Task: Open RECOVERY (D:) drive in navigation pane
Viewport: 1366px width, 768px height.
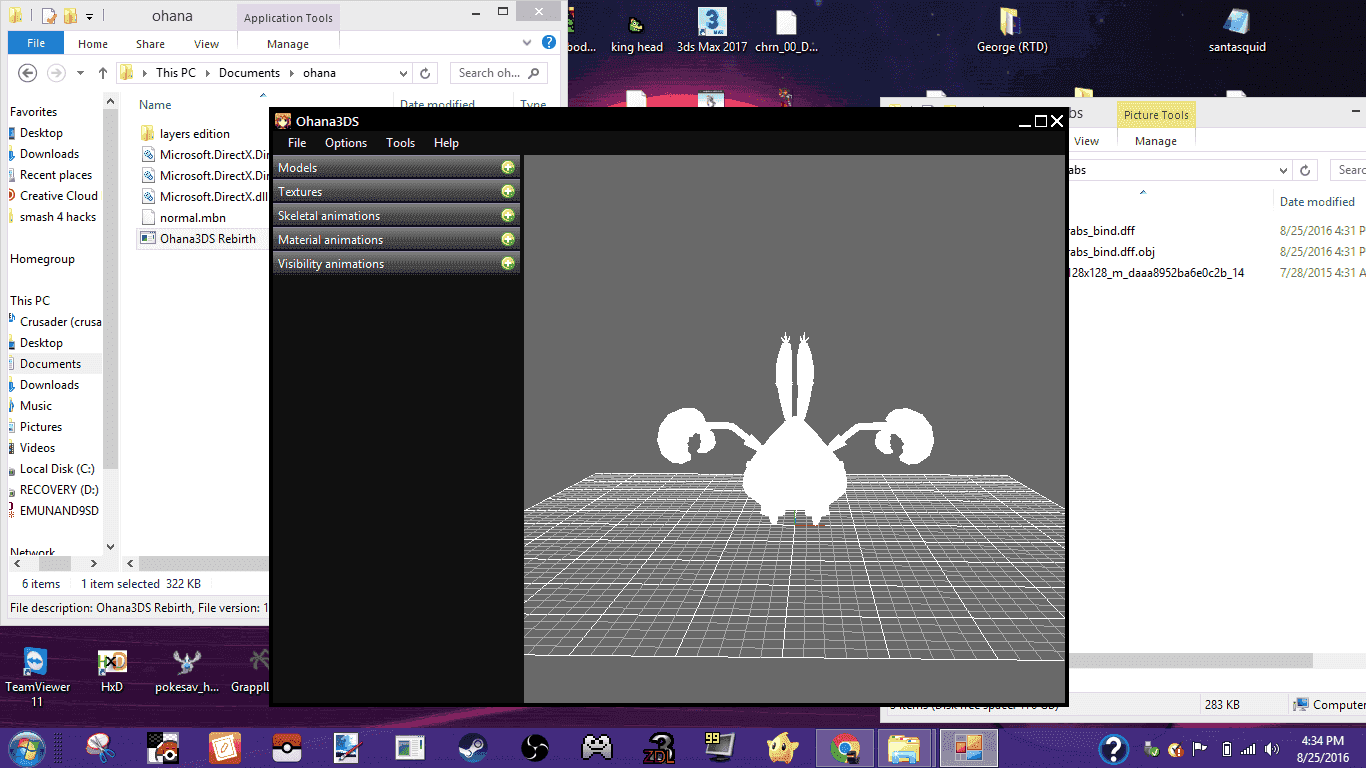Action: [x=60, y=490]
